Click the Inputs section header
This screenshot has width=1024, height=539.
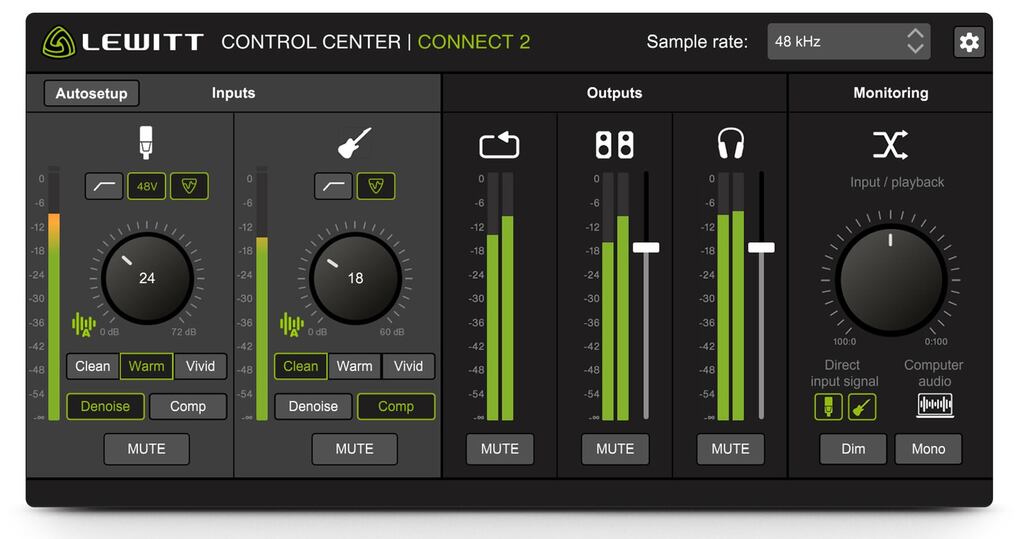[233, 93]
